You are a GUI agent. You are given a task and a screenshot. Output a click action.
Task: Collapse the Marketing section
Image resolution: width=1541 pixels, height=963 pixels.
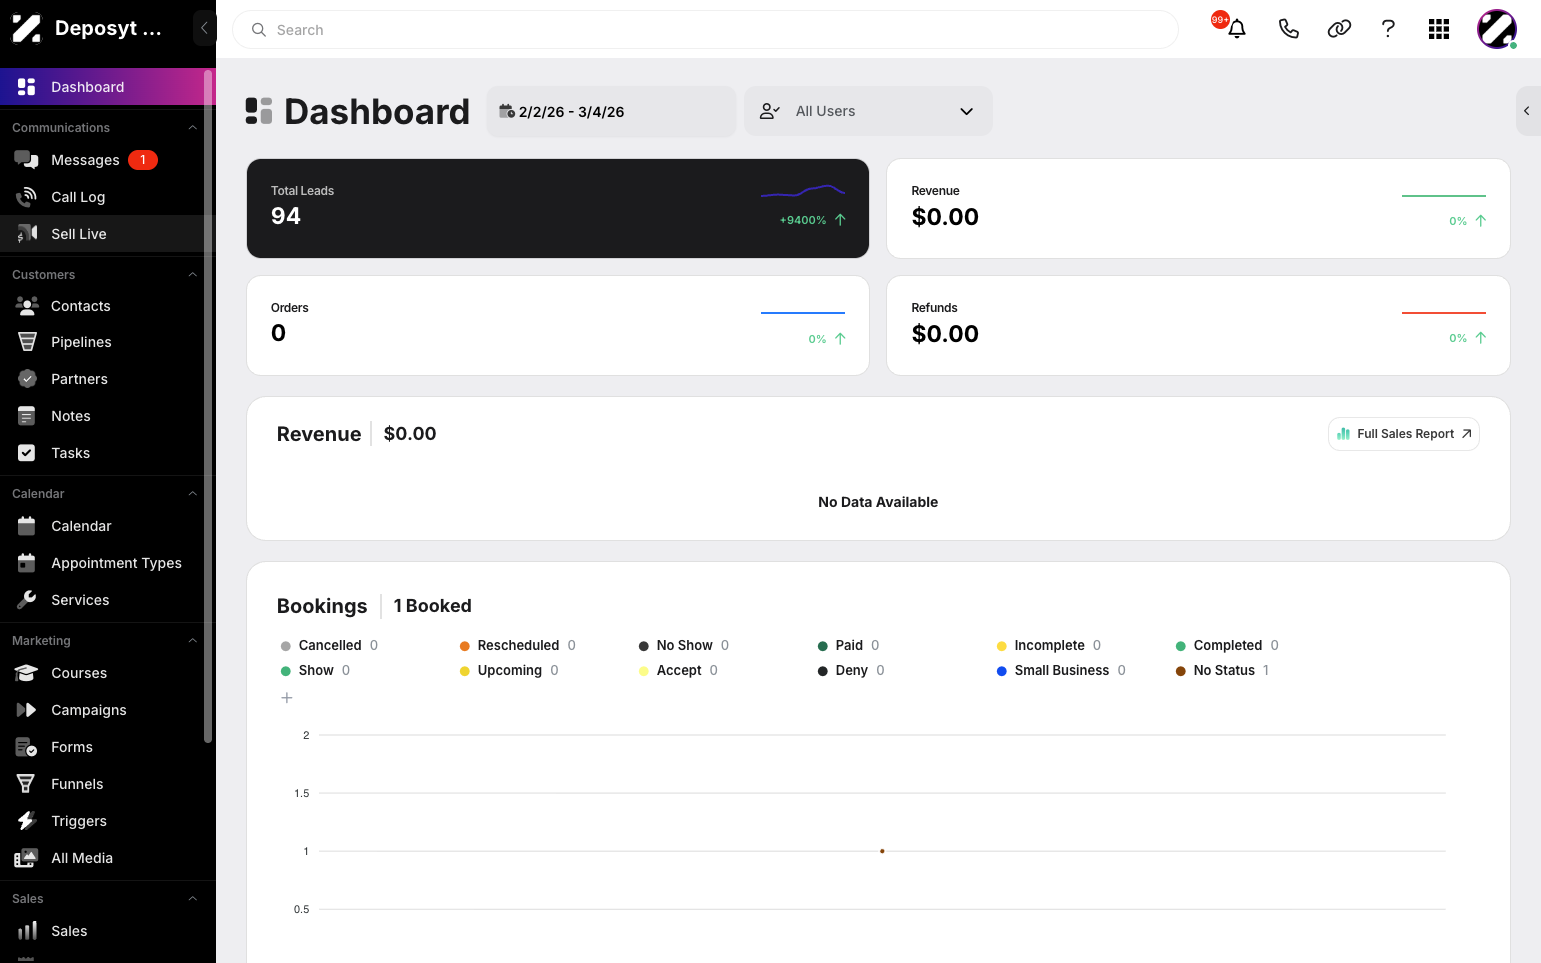pos(193,641)
